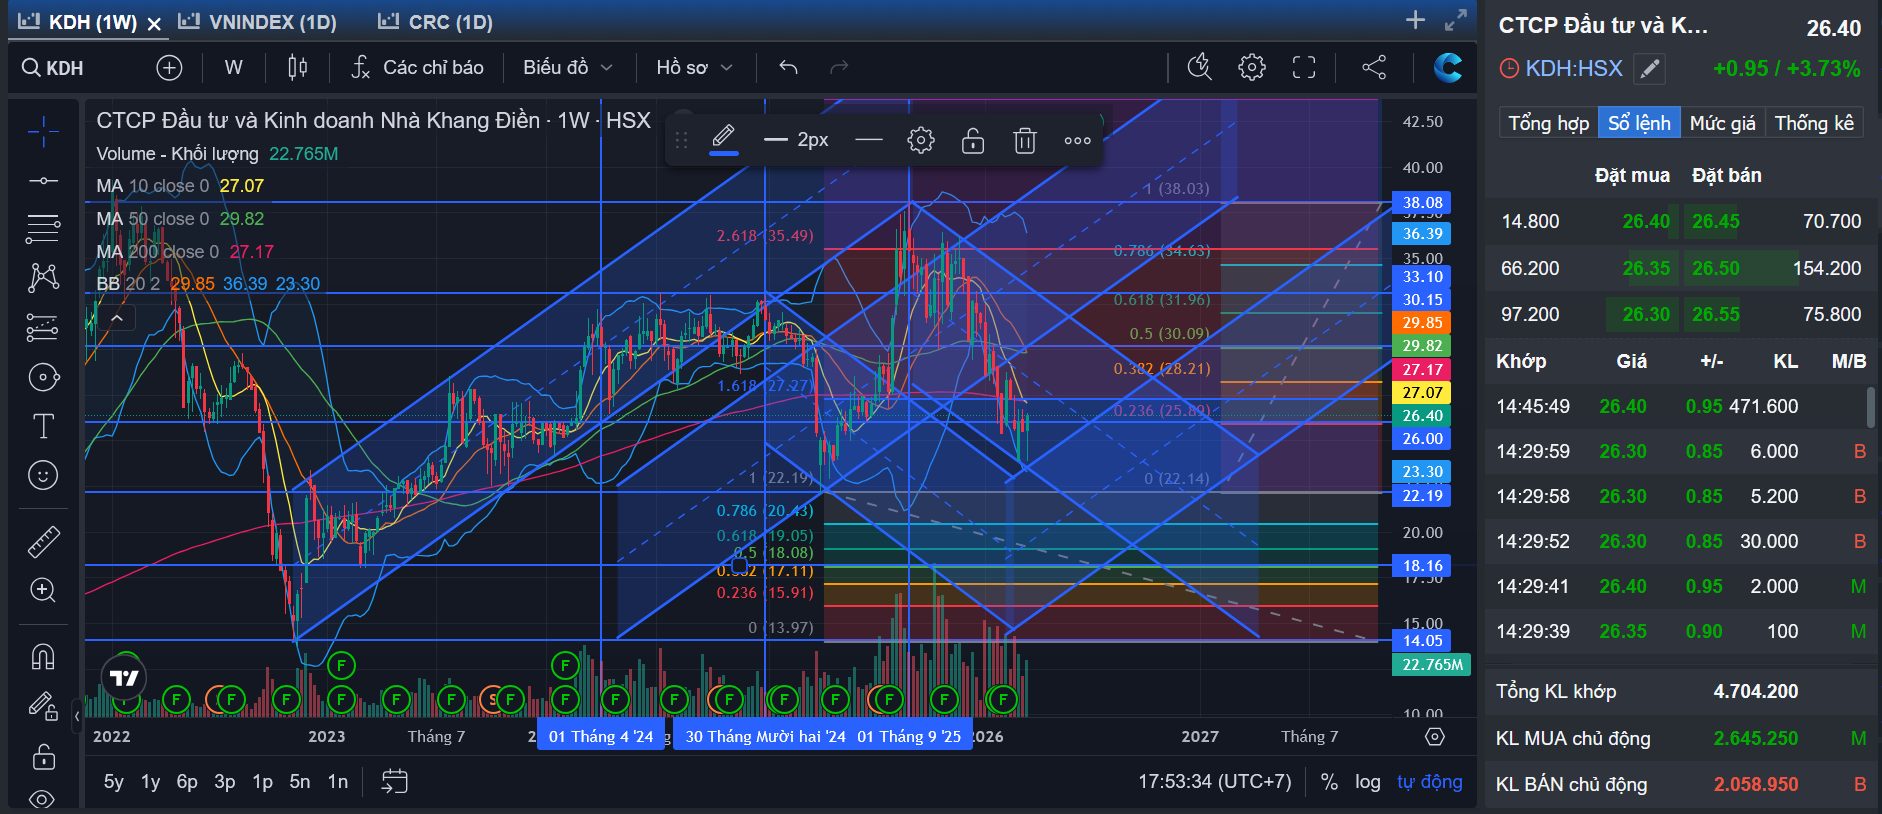Viewport: 1882px width, 814px height.
Task: Switch to the CRC (1D) tab
Action: pyautogui.click(x=435, y=22)
